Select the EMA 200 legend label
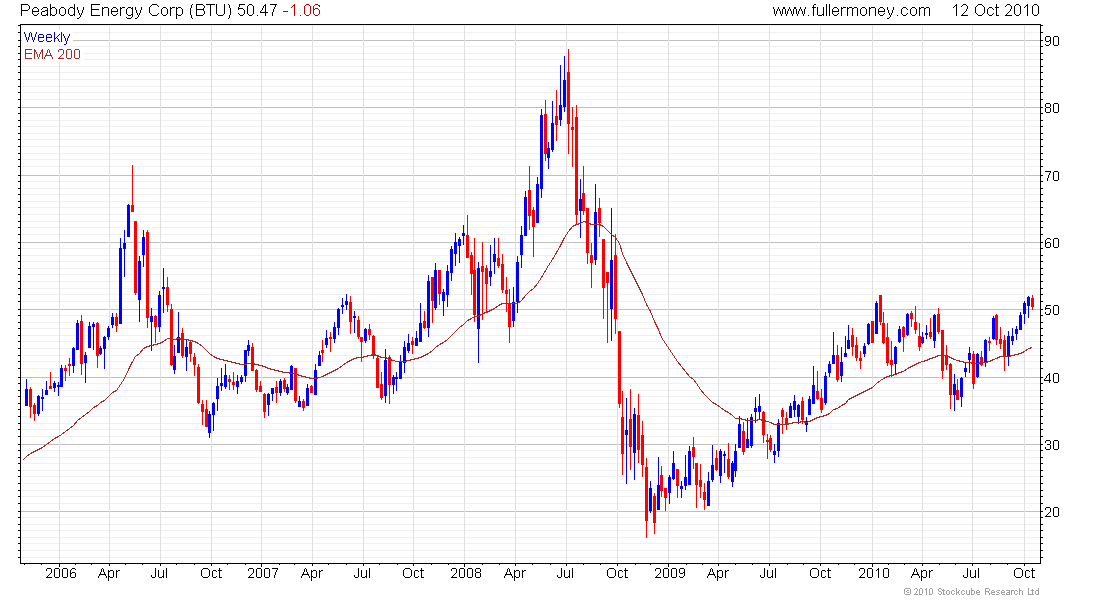Viewport: 1100px width, 600px height. 52,54
